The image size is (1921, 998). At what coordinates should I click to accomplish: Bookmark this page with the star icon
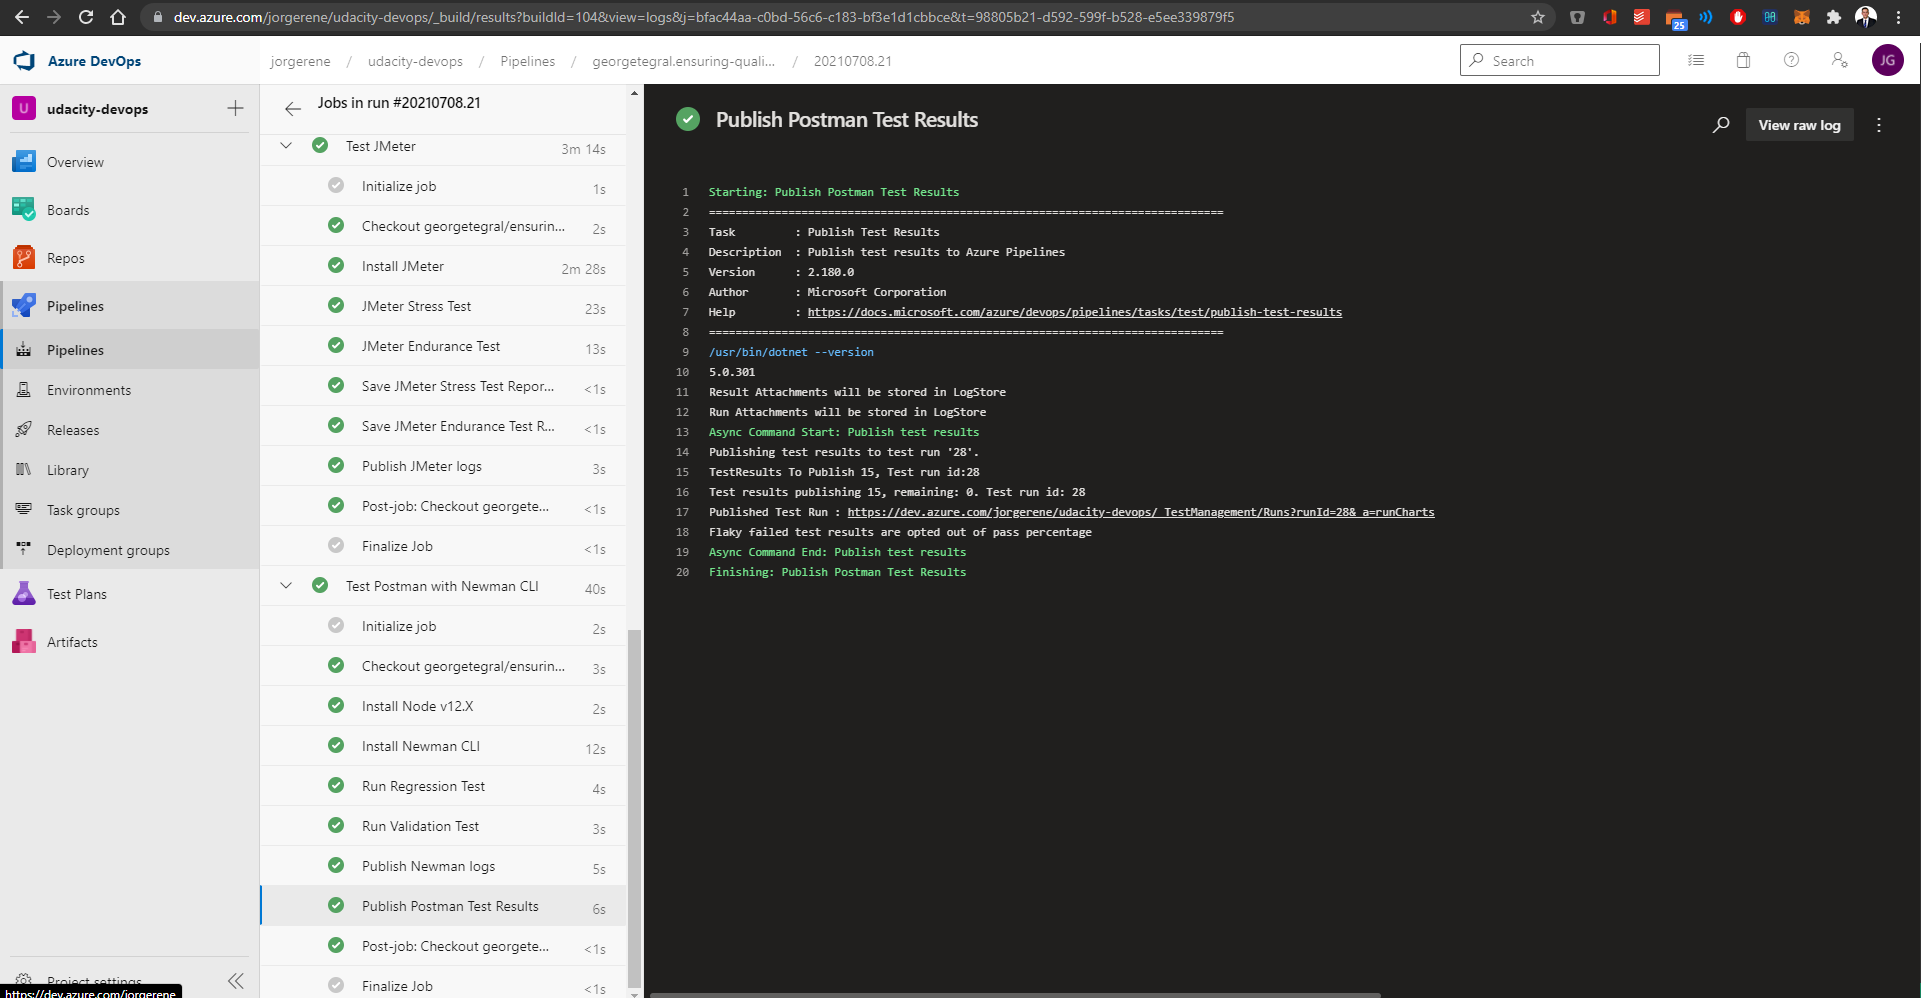point(1538,17)
